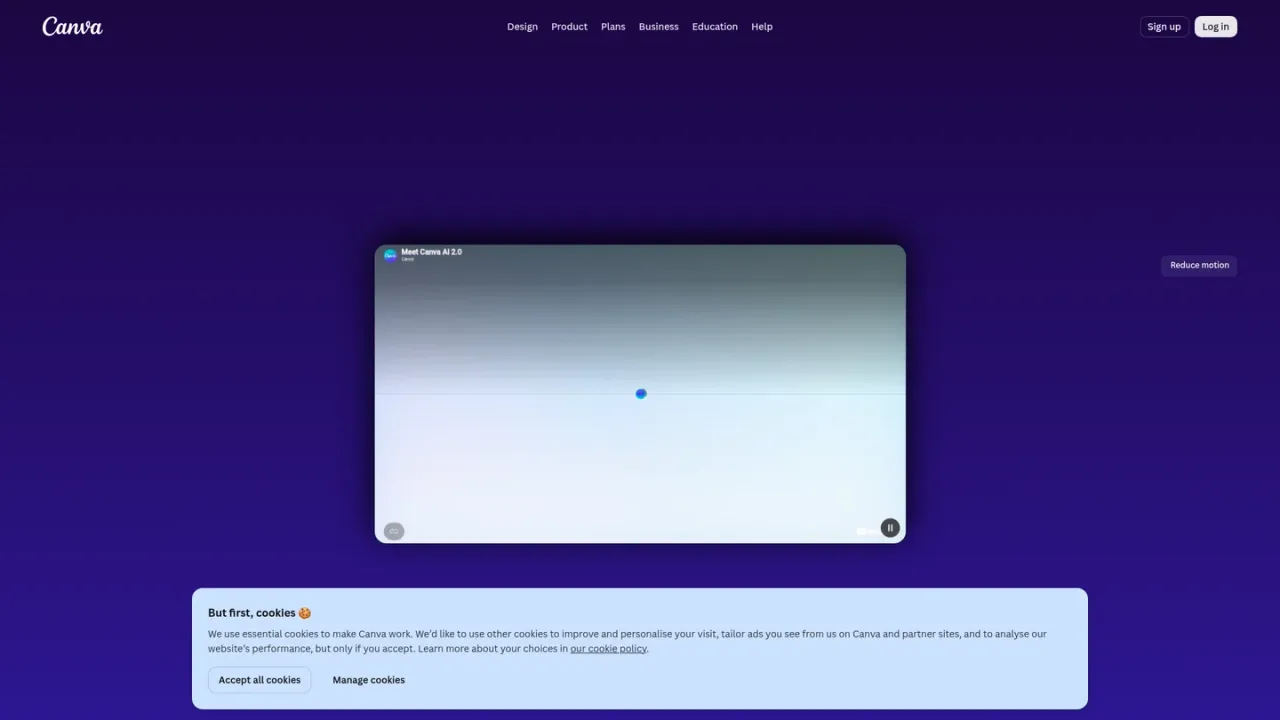Open the our cookie policy link

point(608,648)
